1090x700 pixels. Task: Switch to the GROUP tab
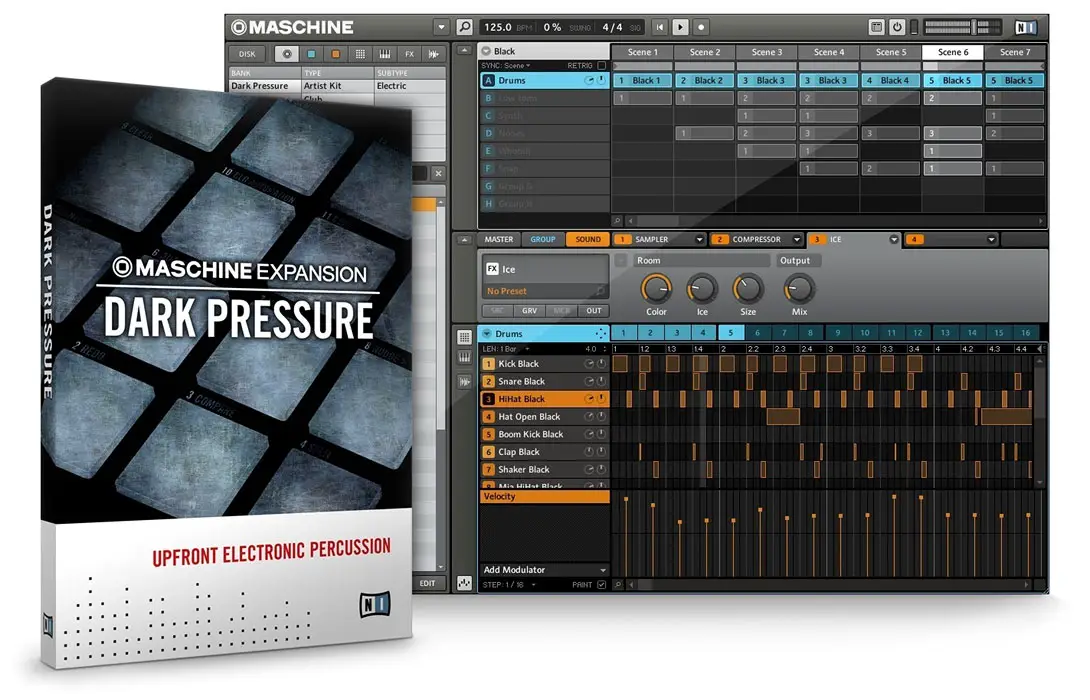click(x=543, y=239)
